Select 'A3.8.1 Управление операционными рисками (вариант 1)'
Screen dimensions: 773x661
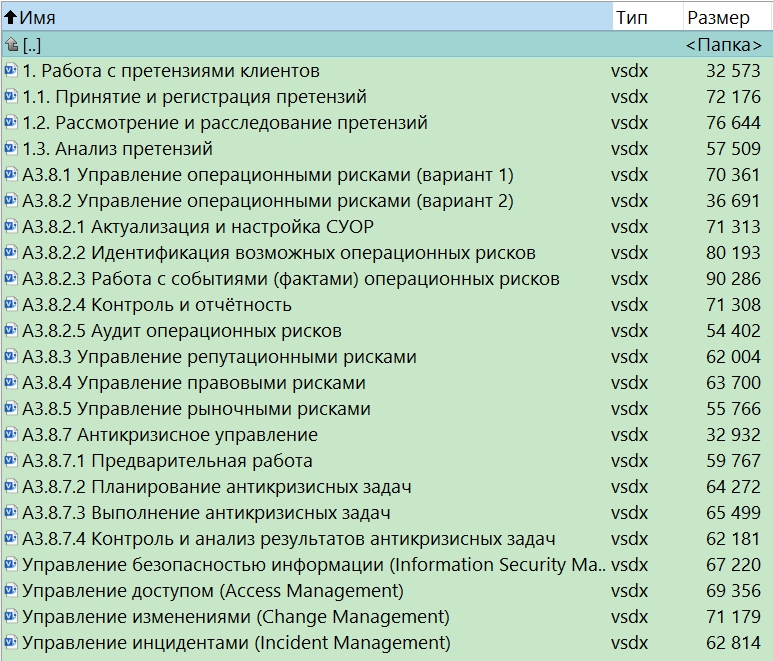pyautogui.click(x=267, y=175)
